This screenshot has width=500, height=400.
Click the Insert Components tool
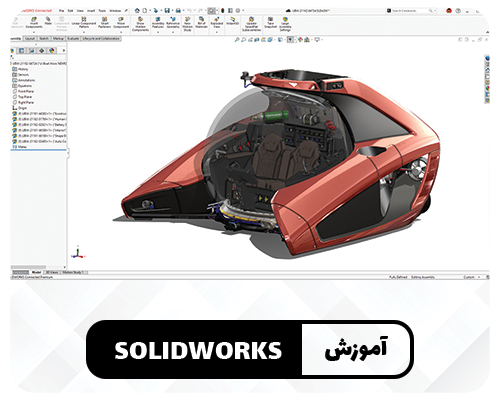pos(34,23)
